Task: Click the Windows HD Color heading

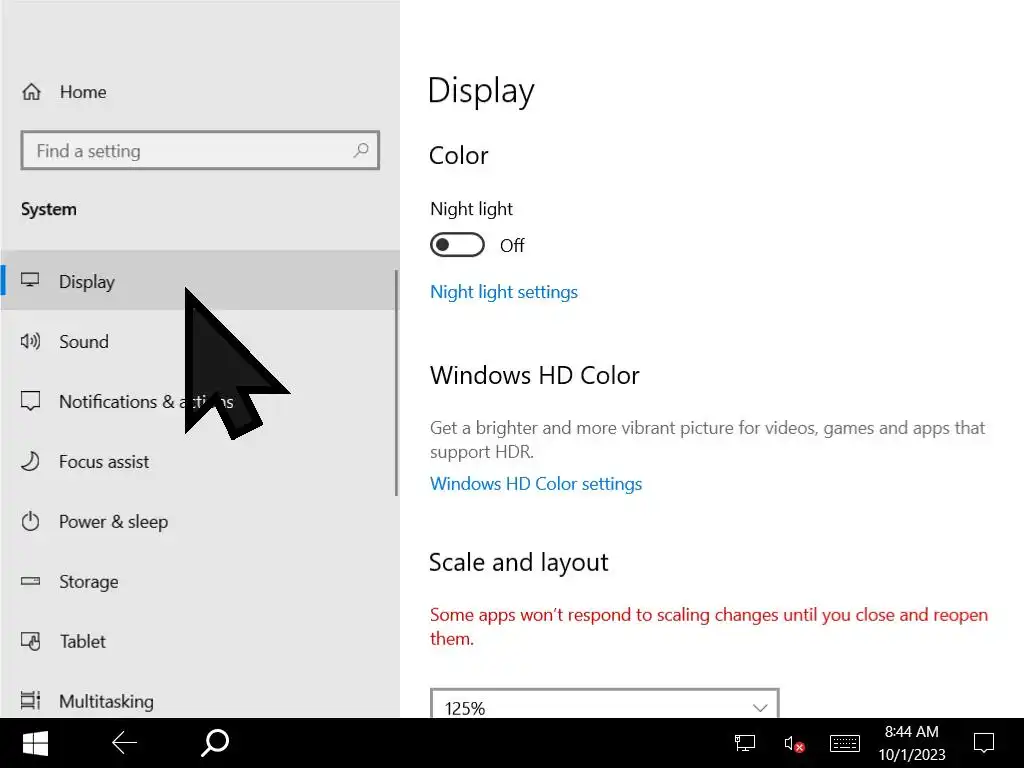Action: pyautogui.click(x=534, y=376)
